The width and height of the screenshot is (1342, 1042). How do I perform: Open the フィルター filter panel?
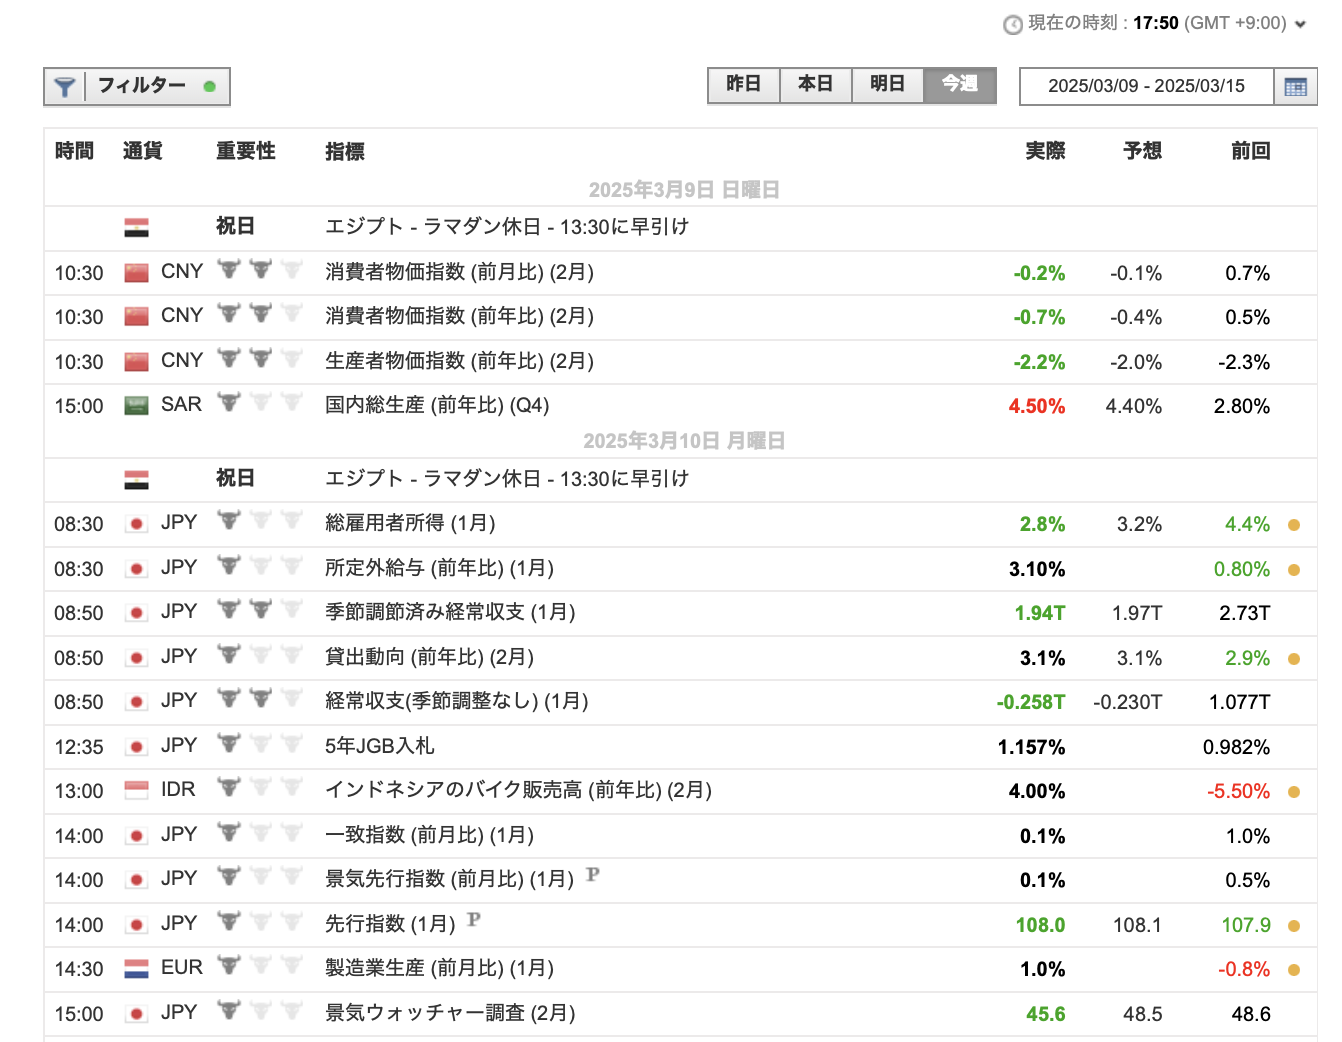pyautogui.click(x=141, y=86)
